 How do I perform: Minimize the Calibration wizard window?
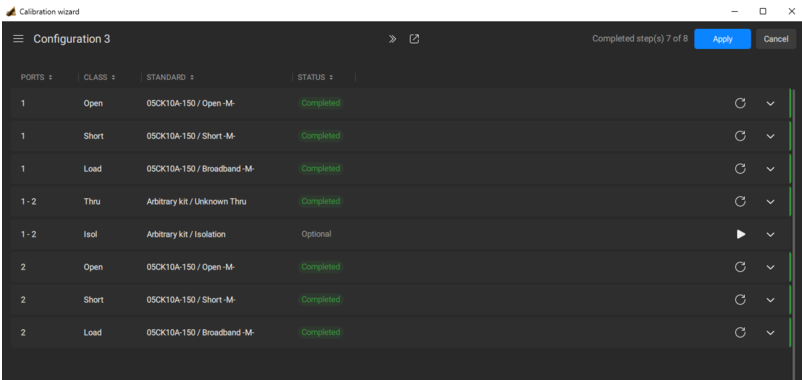click(734, 11)
